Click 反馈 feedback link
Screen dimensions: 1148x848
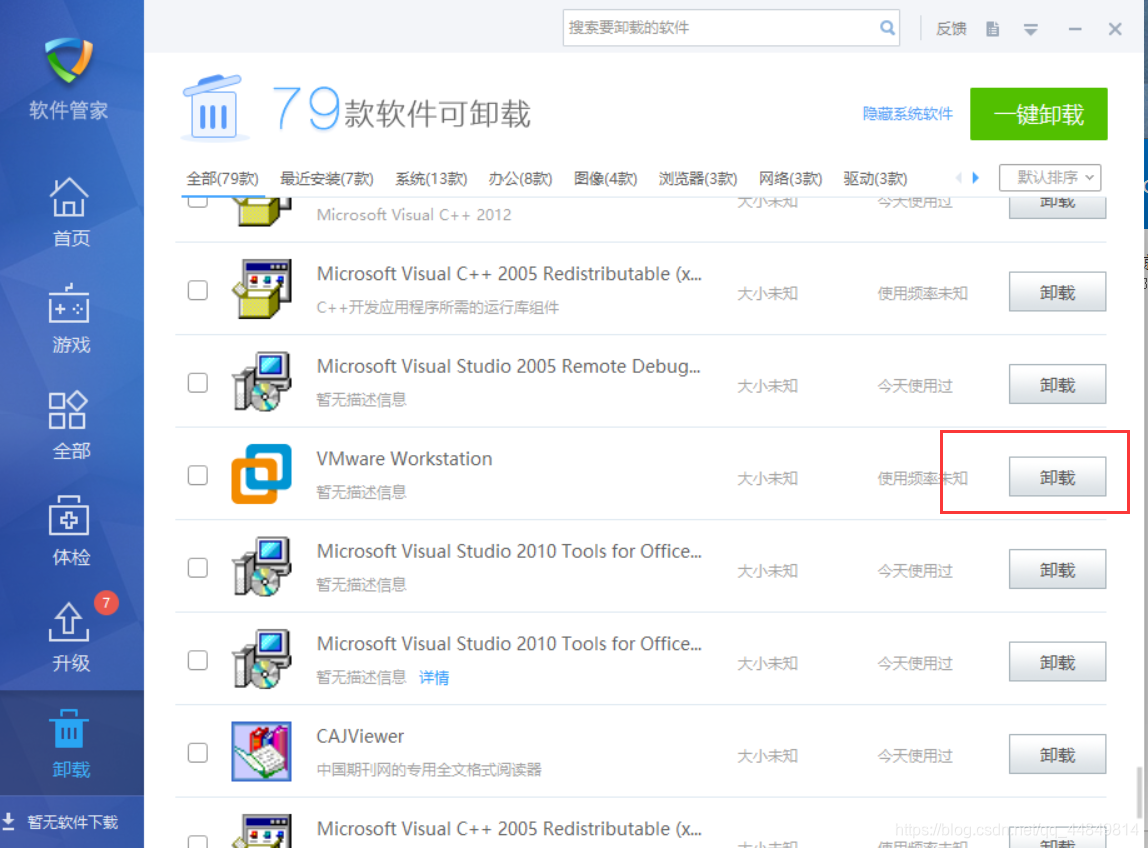coord(951,29)
